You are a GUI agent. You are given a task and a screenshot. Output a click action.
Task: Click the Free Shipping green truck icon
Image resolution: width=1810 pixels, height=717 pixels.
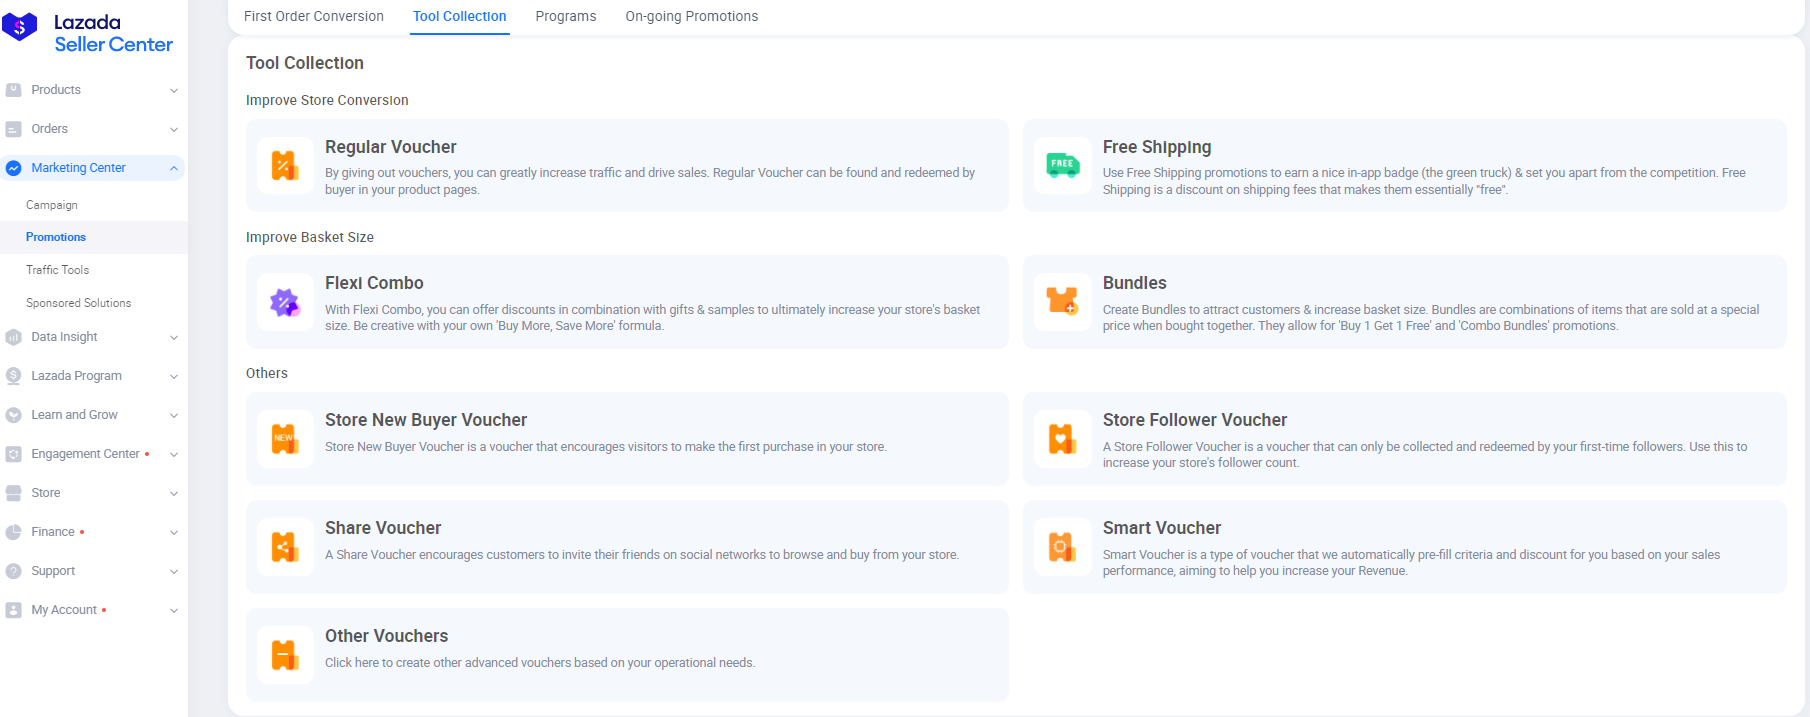click(1062, 165)
